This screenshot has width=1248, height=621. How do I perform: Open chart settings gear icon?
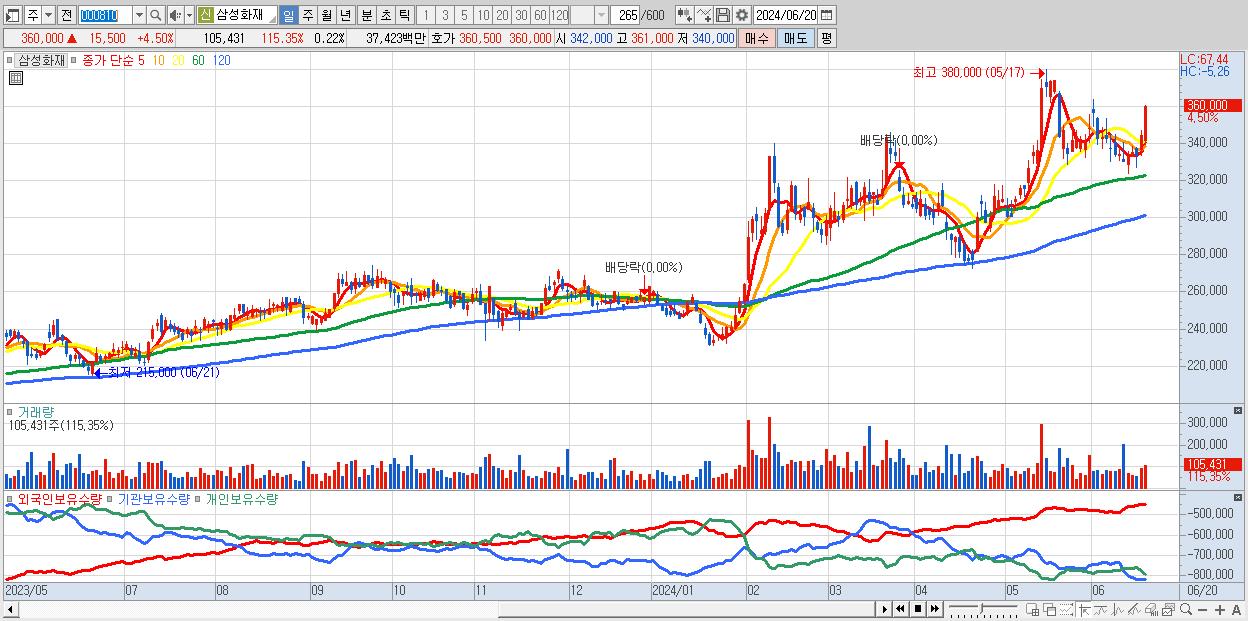tap(742, 15)
